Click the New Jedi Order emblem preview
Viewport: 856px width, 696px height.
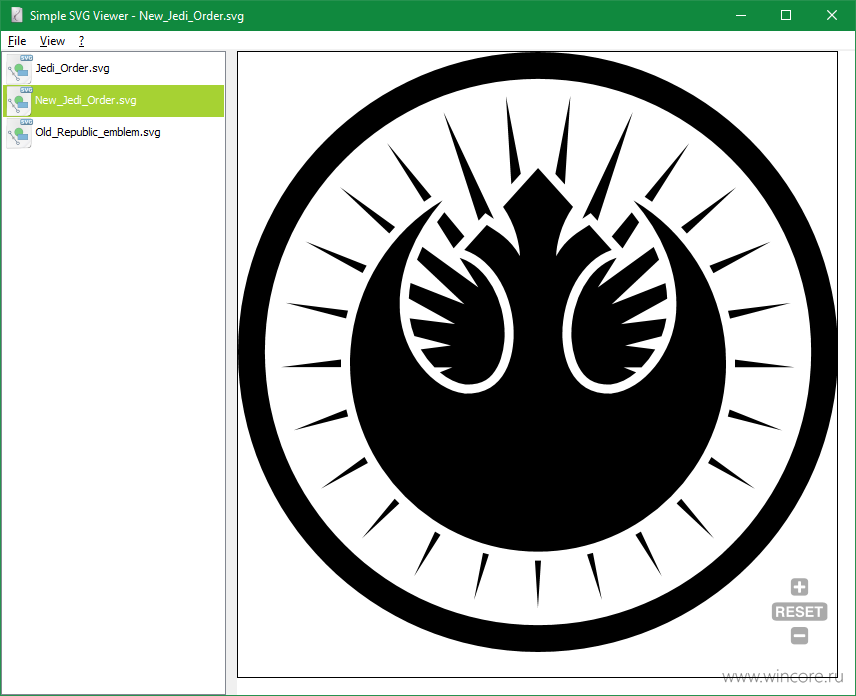tap(537, 352)
